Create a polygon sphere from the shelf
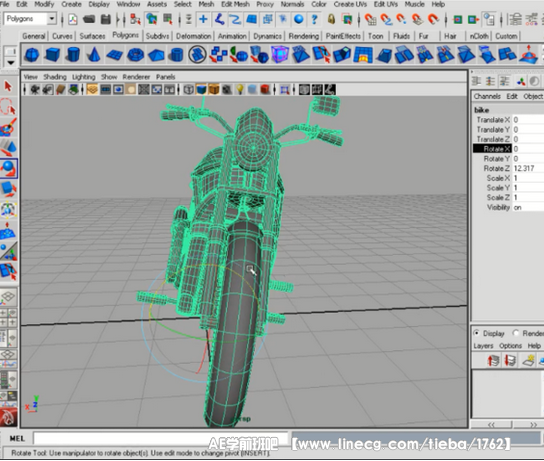Image resolution: width=544 pixels, height=461 pixels. [32, 55]
